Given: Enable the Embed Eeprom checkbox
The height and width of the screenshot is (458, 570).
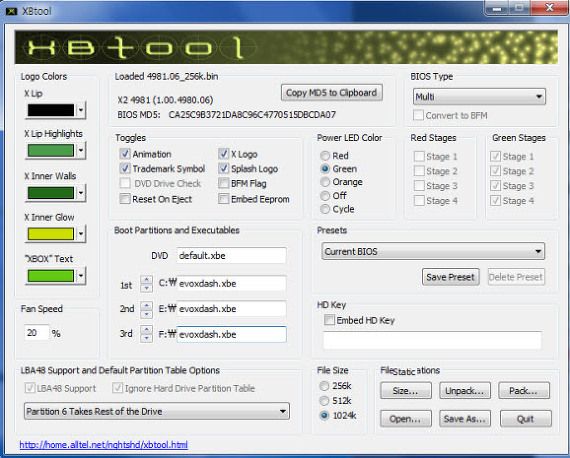Looking at the screenshot, I should pyautogui.click(x=224, y=198).
